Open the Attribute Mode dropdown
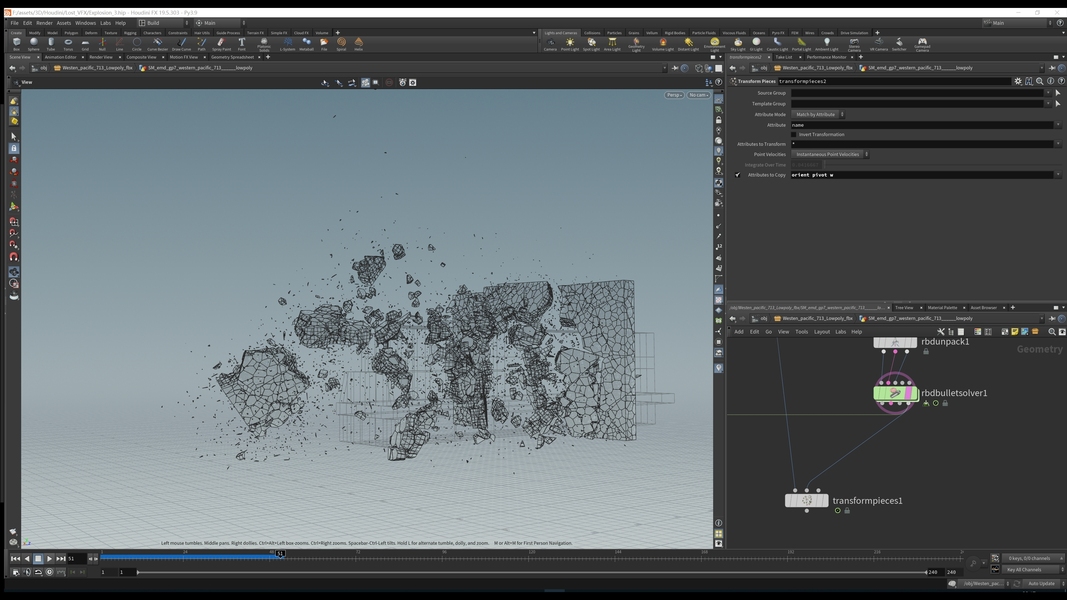This screenshot has height=600, width=1067. tap(819, 114)
